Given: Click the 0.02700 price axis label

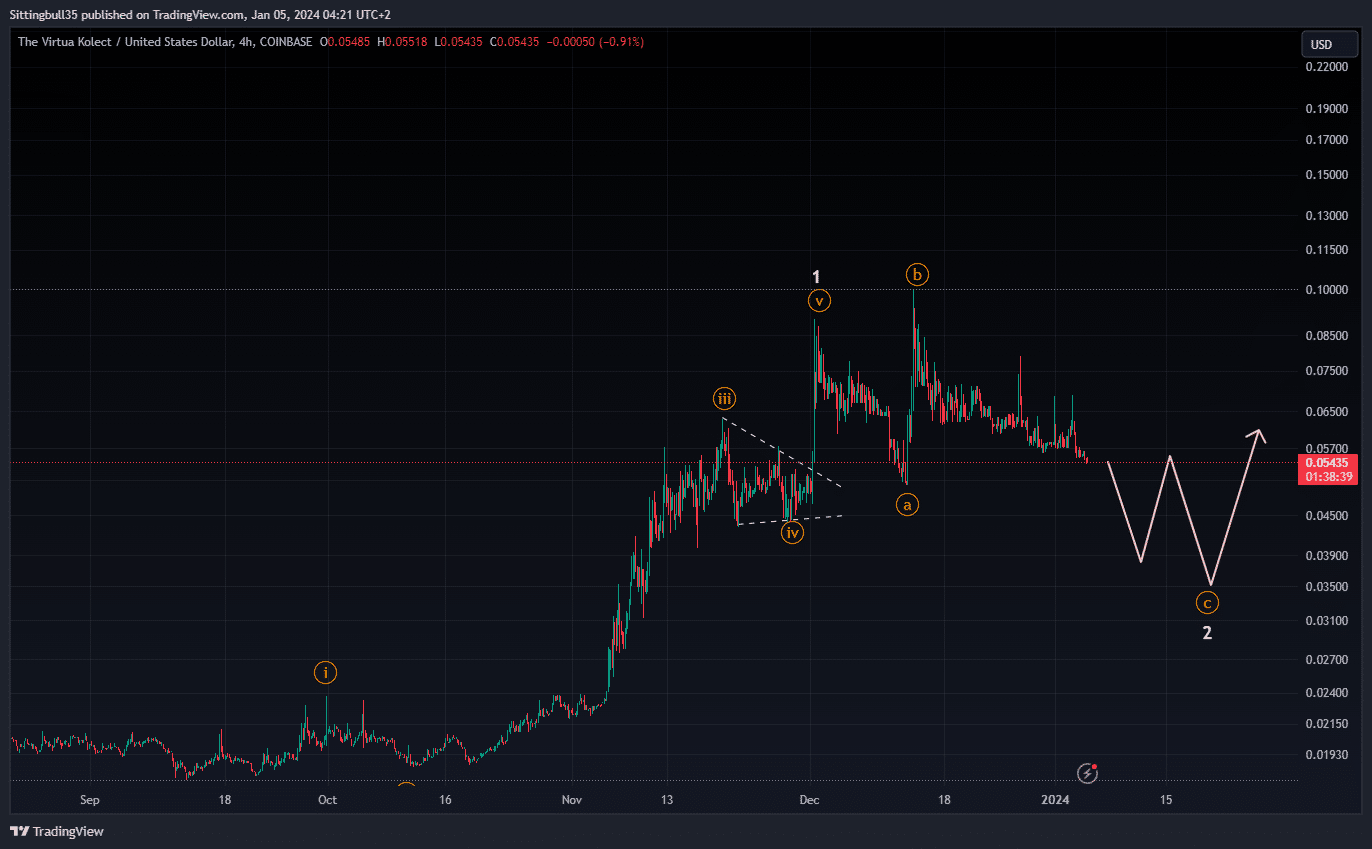Looking at the screenshot, I should (1327, 660).
